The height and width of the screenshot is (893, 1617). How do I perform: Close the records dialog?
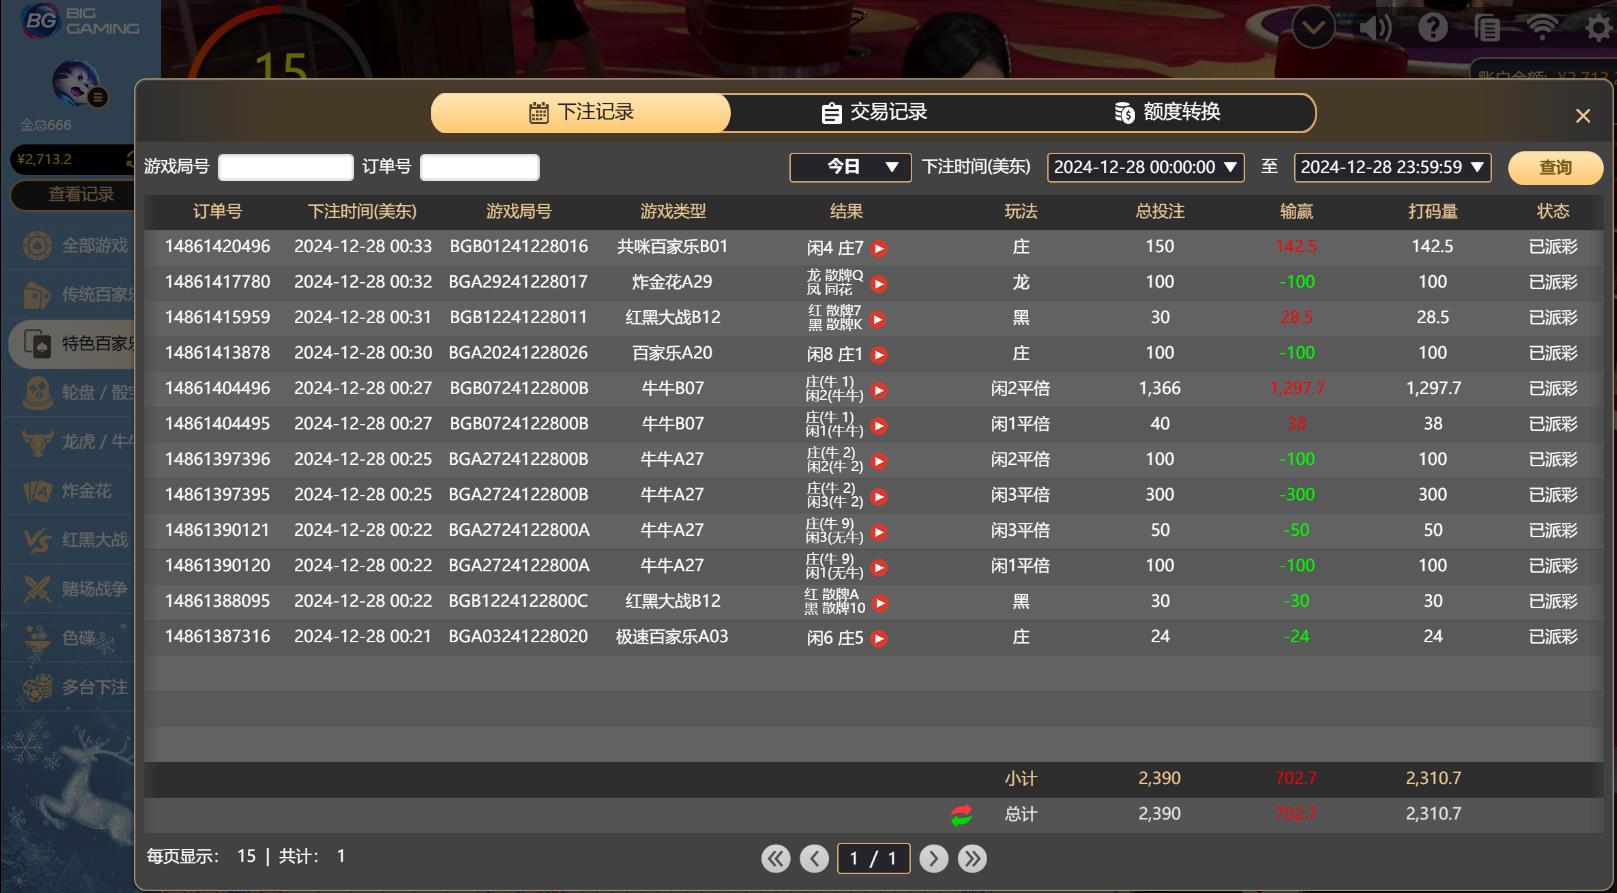coord(1582,116)
